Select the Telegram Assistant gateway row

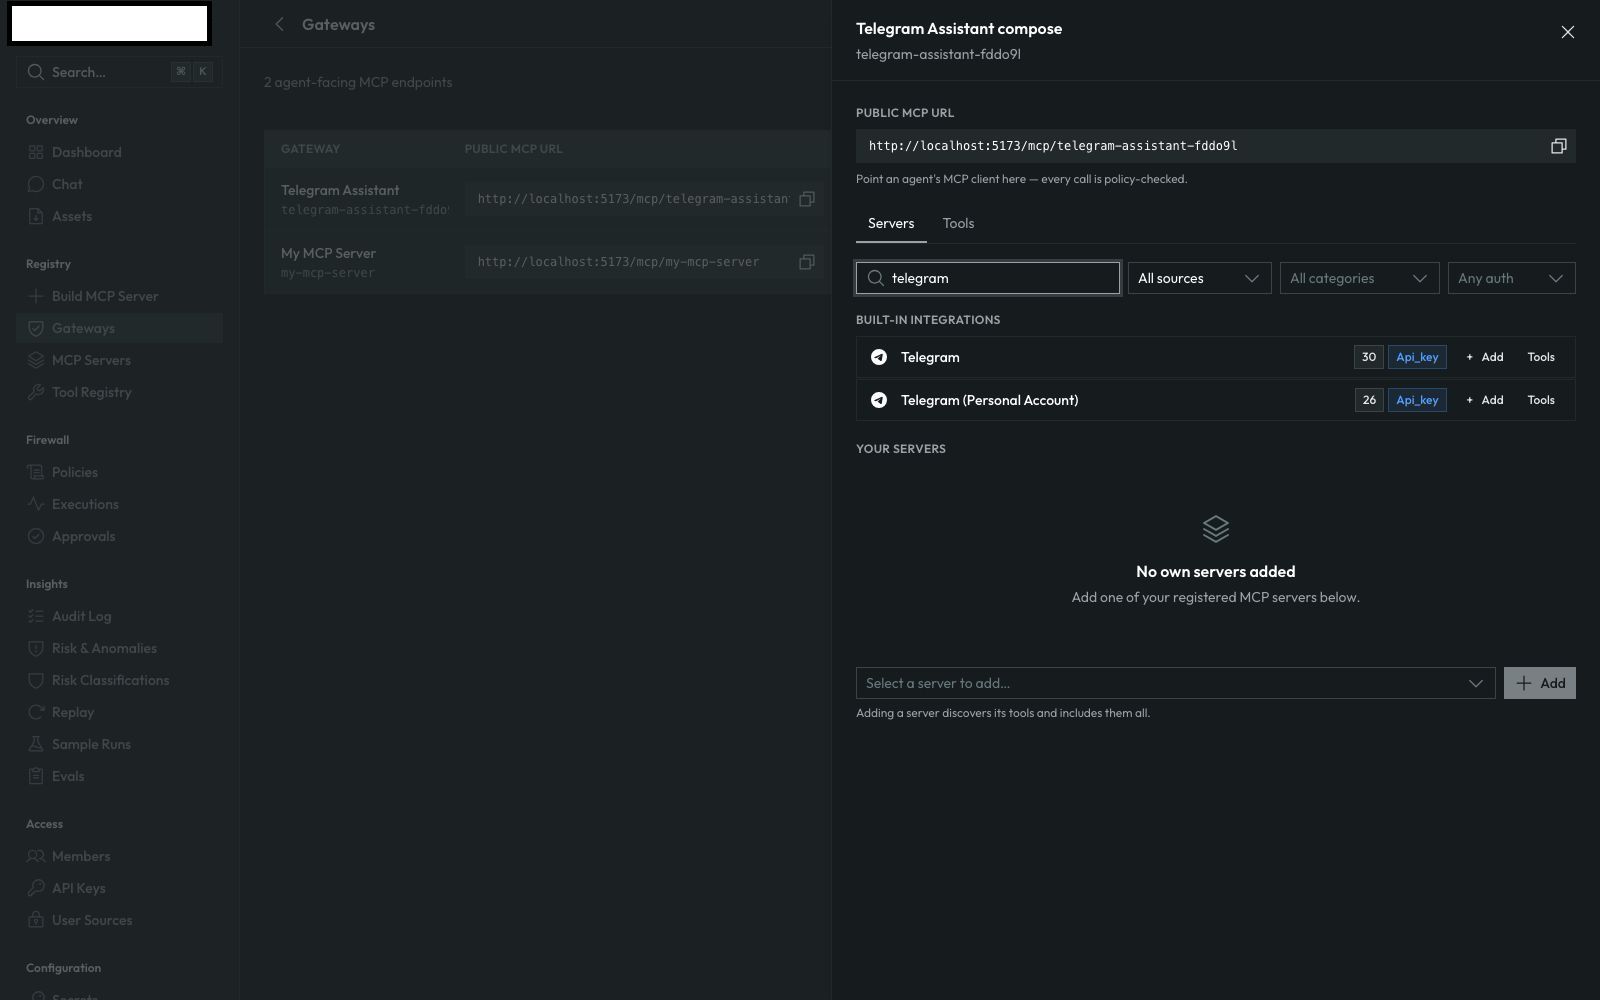coord(547,199)
